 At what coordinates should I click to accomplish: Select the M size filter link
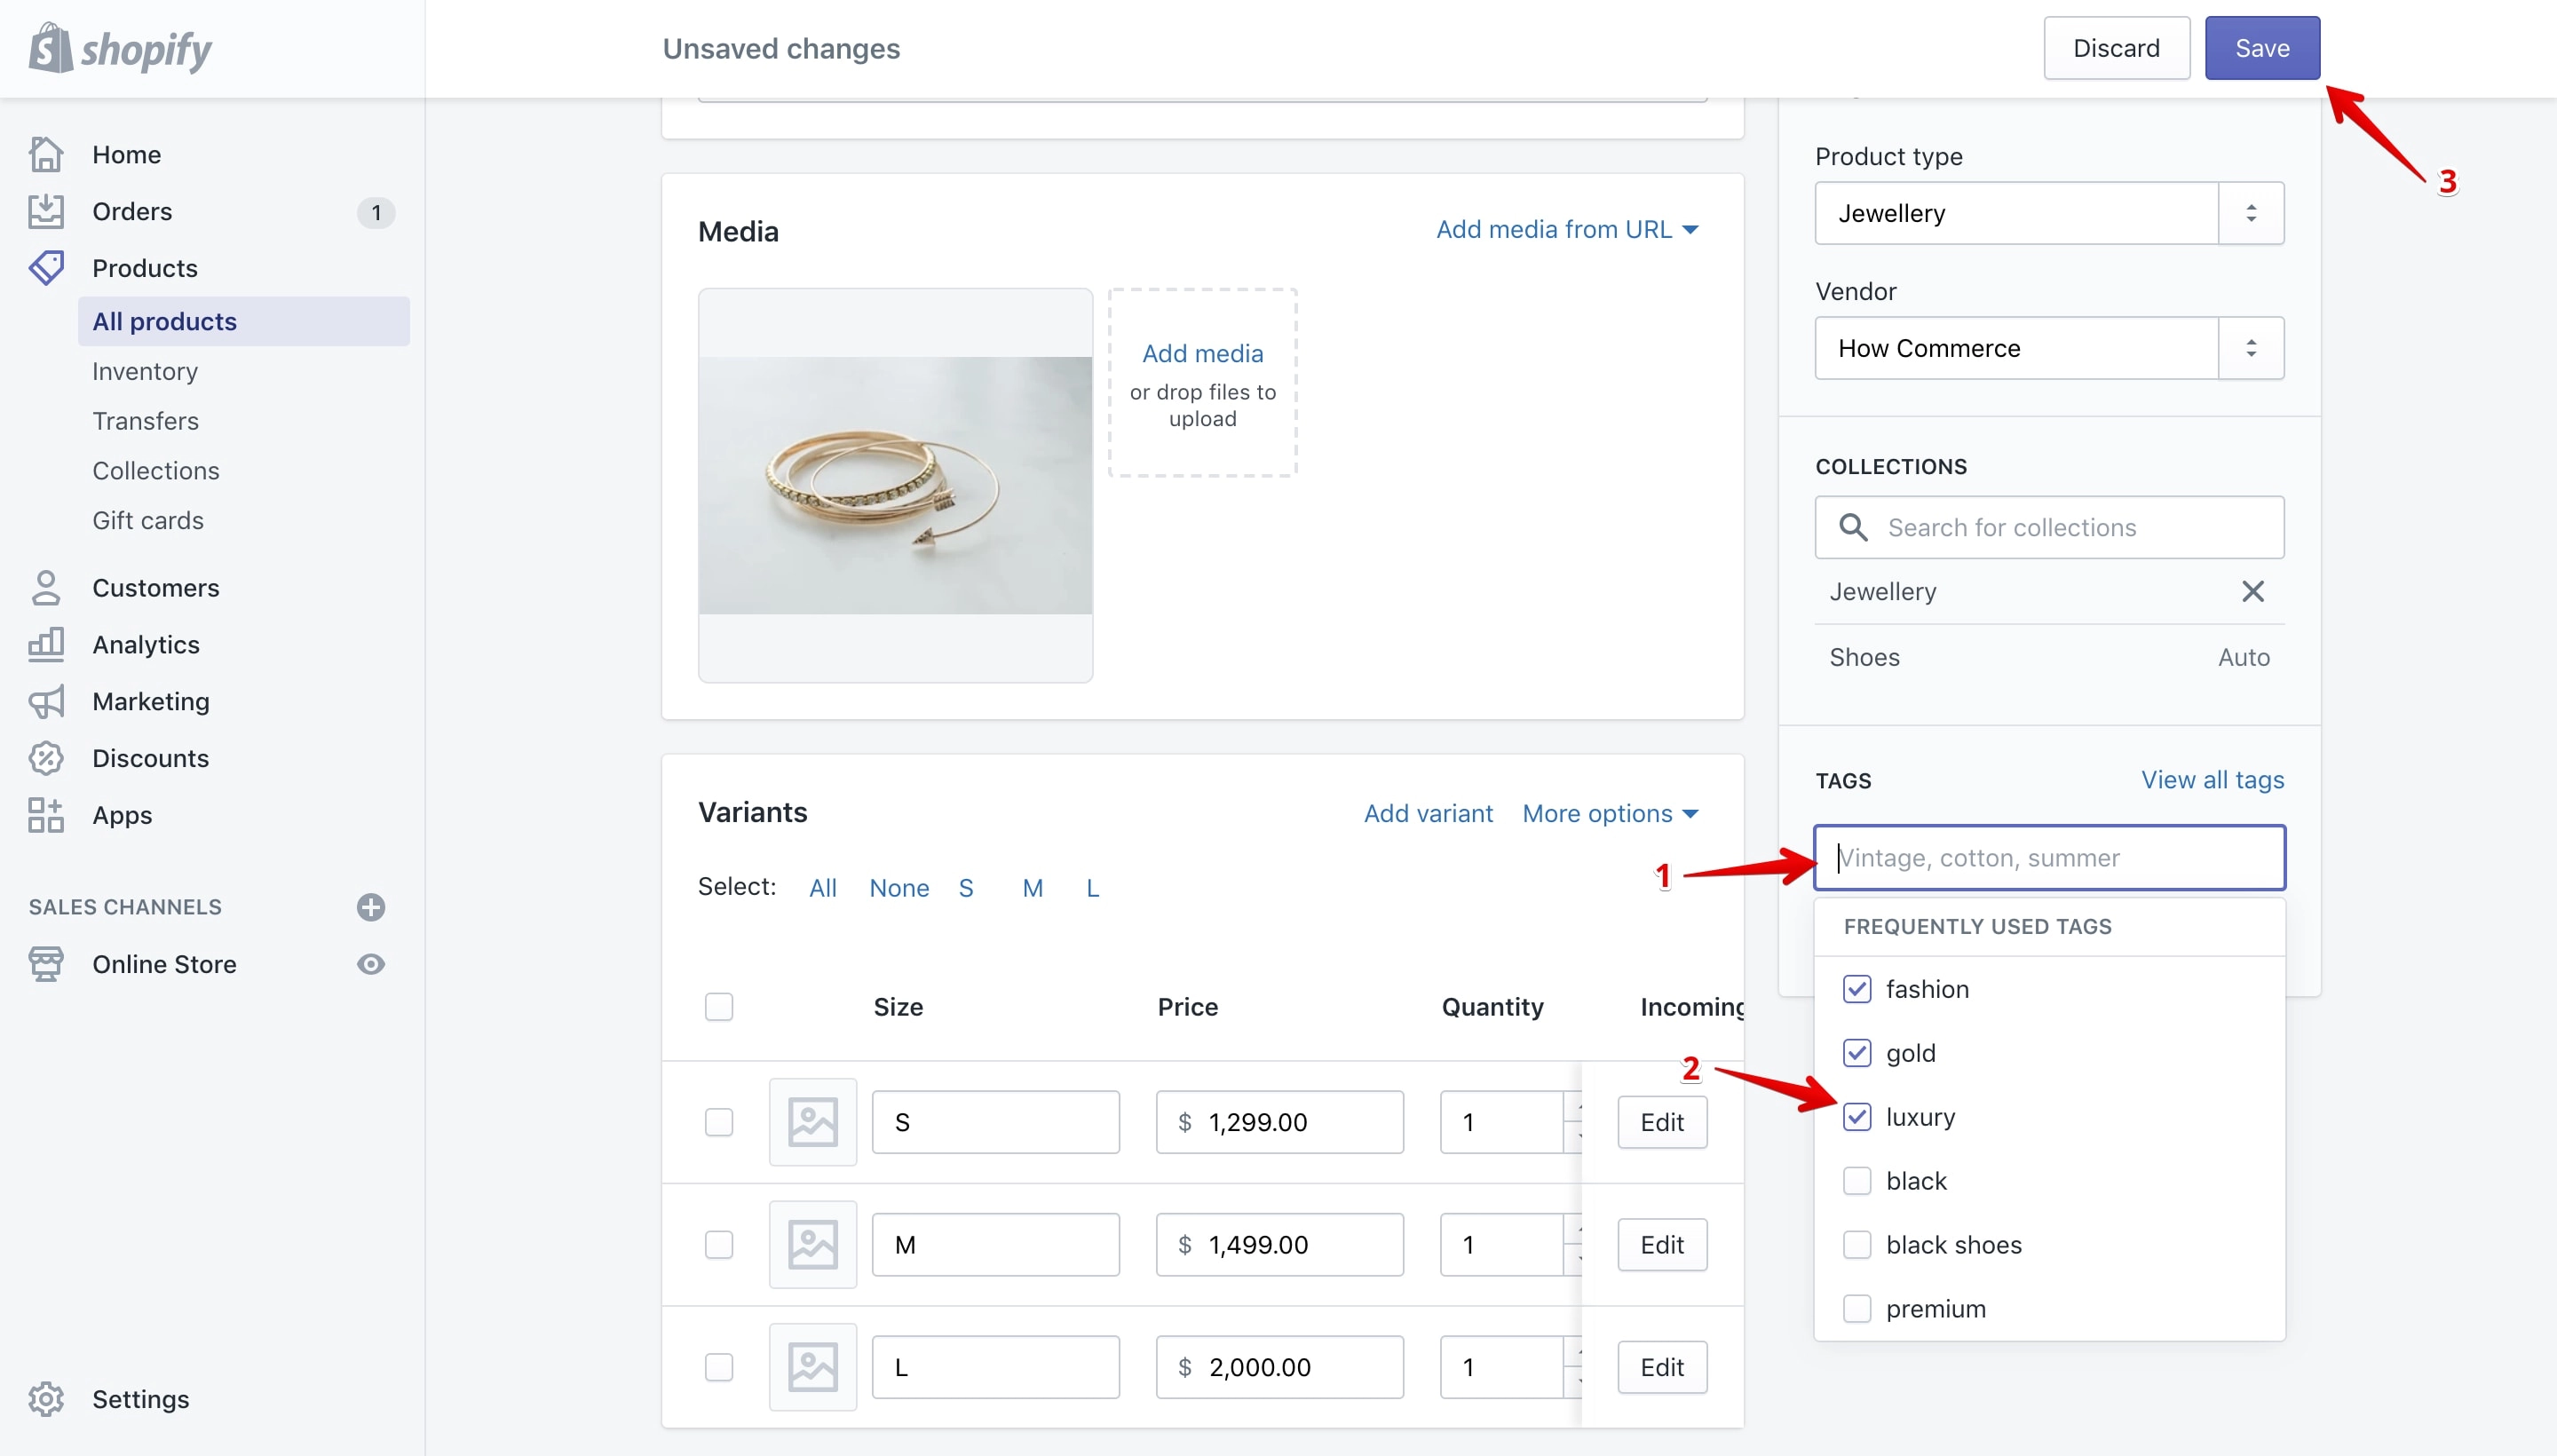(1033, 888)
